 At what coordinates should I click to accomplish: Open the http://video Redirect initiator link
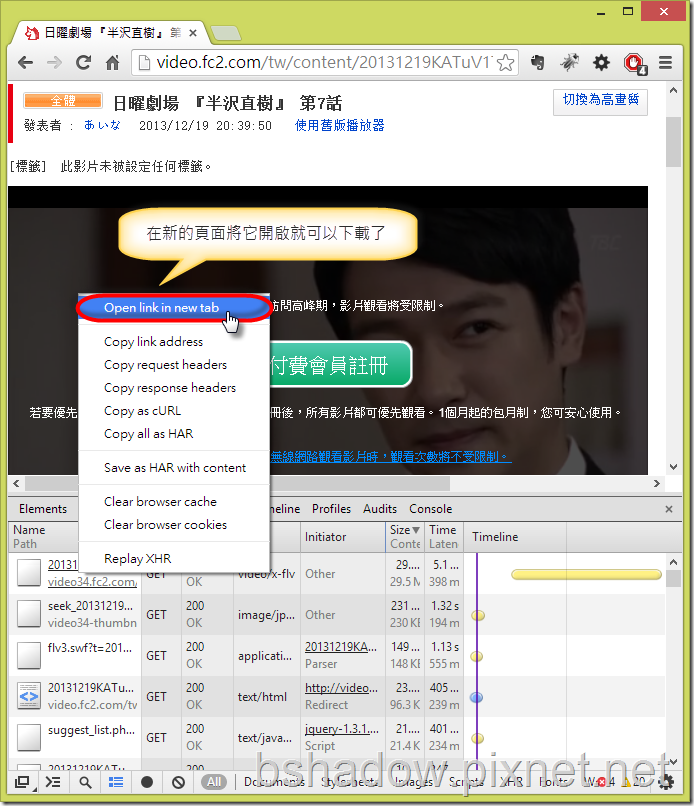click(341, 688)
